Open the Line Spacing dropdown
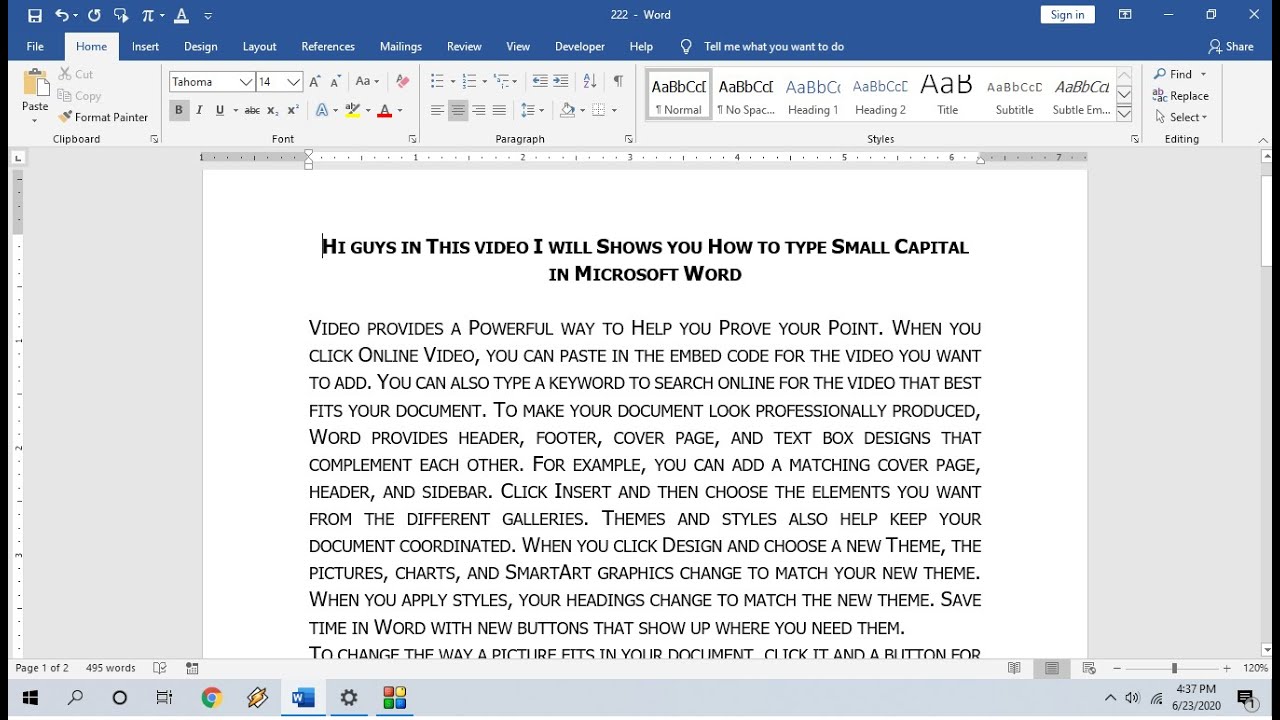This screenshot has height=720, width=1280. pyautogui.click(x=532, y=110)
